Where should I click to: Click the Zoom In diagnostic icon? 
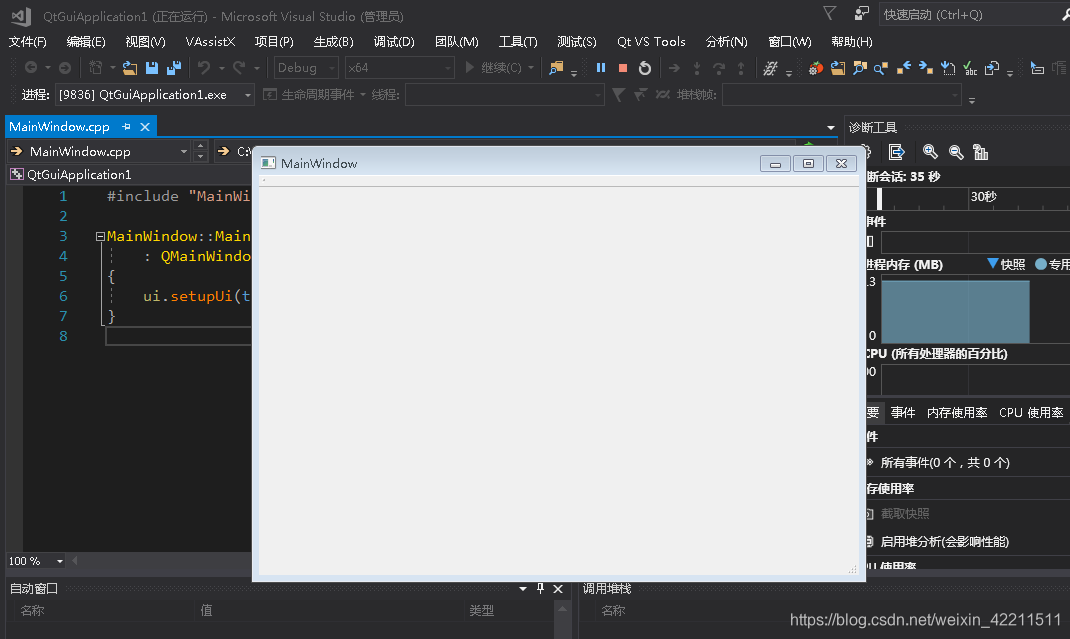(x=930, y=152)
